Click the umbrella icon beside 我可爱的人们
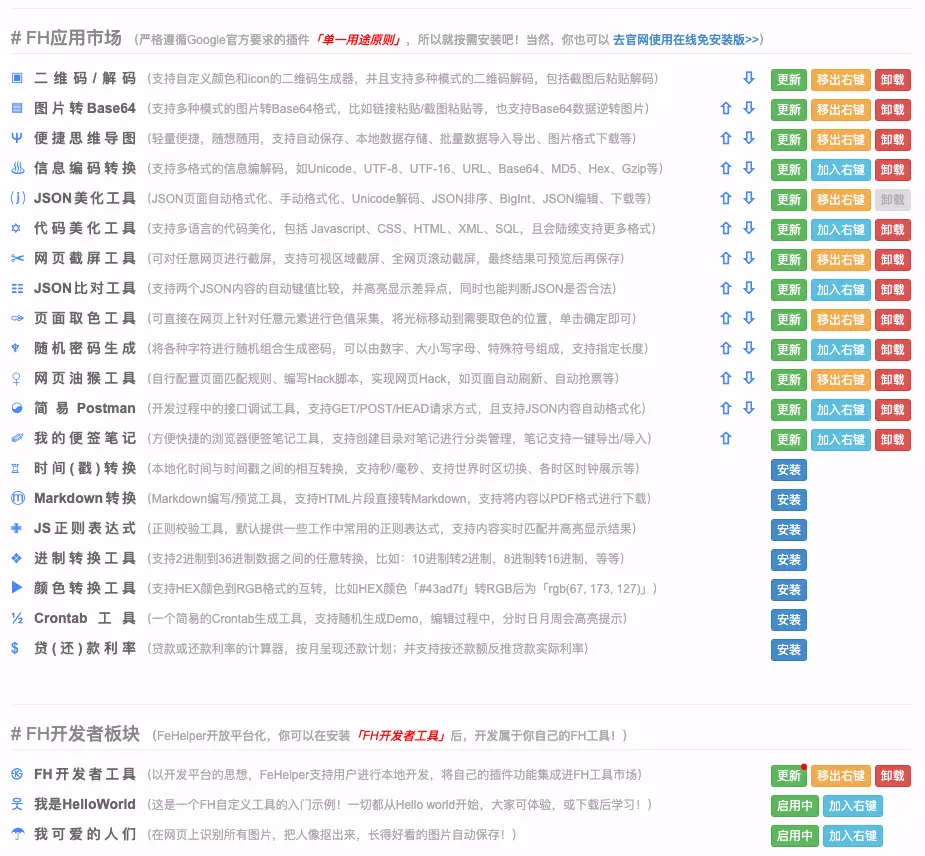 point(17,834)
